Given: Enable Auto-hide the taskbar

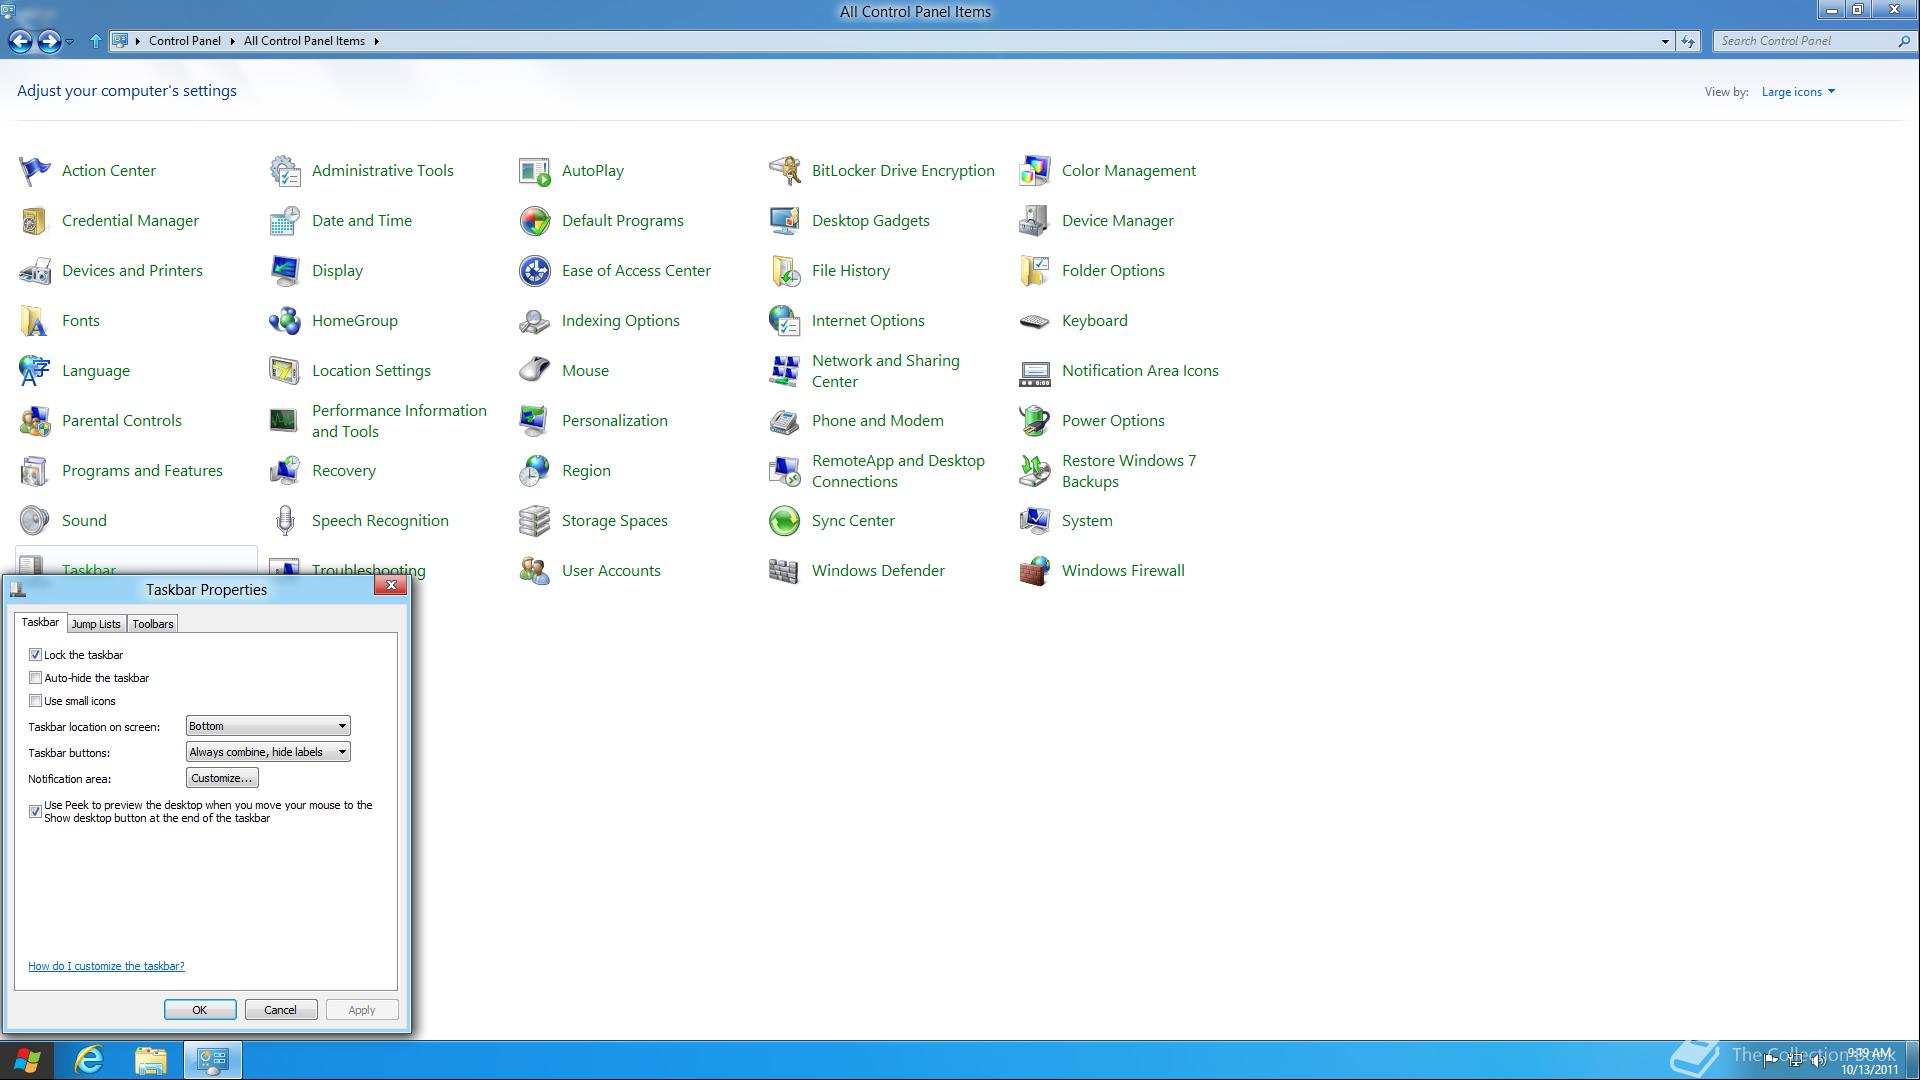Looking at the screenshot, I should [x=36, y=678].
